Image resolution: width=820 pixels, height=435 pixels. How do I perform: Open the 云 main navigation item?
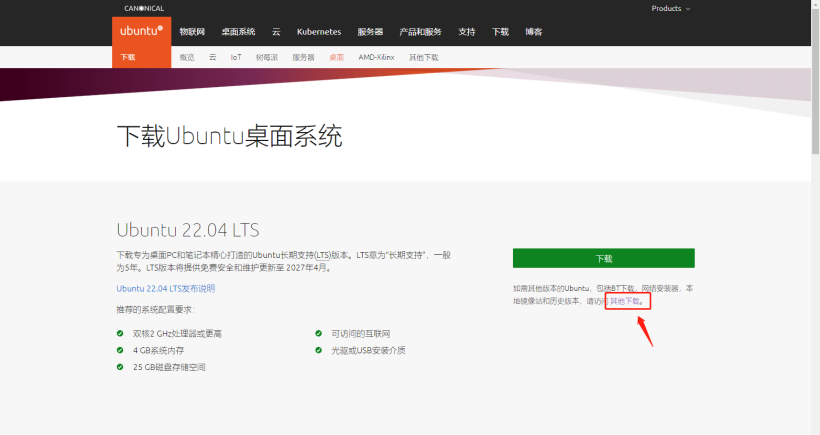coord(278,32)
